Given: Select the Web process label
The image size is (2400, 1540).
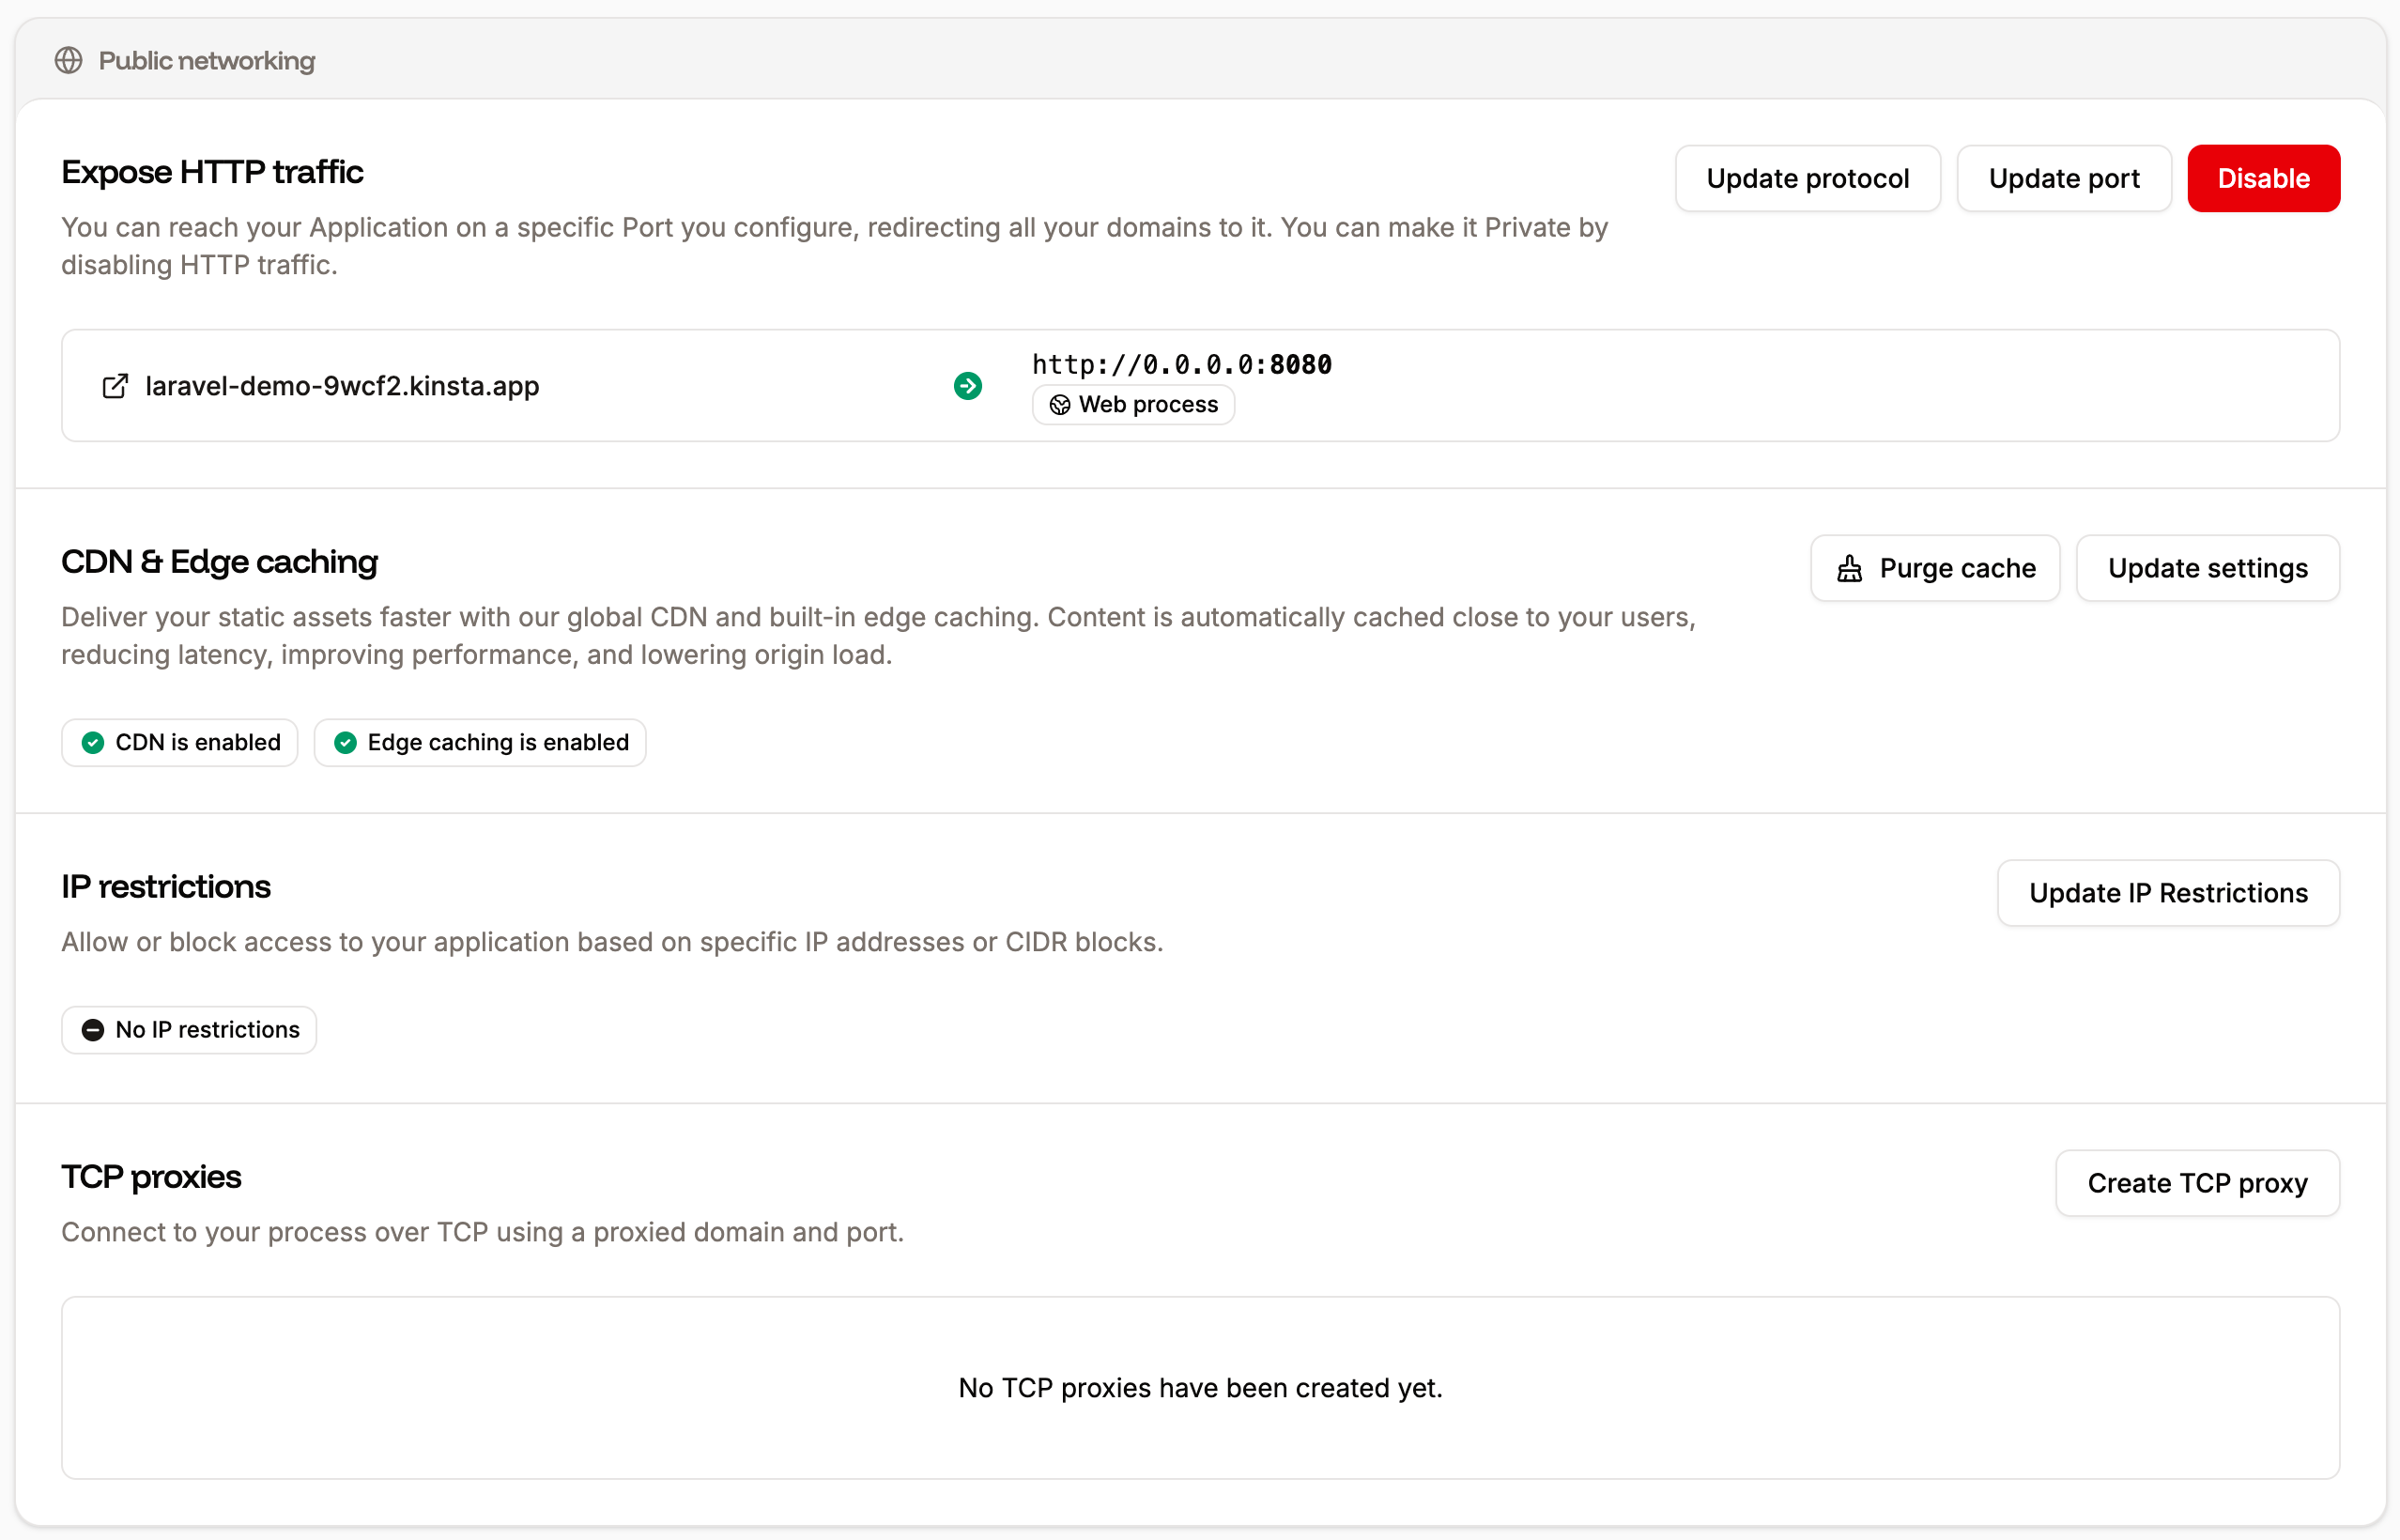Looking at the screenshot, I should click(1148, 405).
